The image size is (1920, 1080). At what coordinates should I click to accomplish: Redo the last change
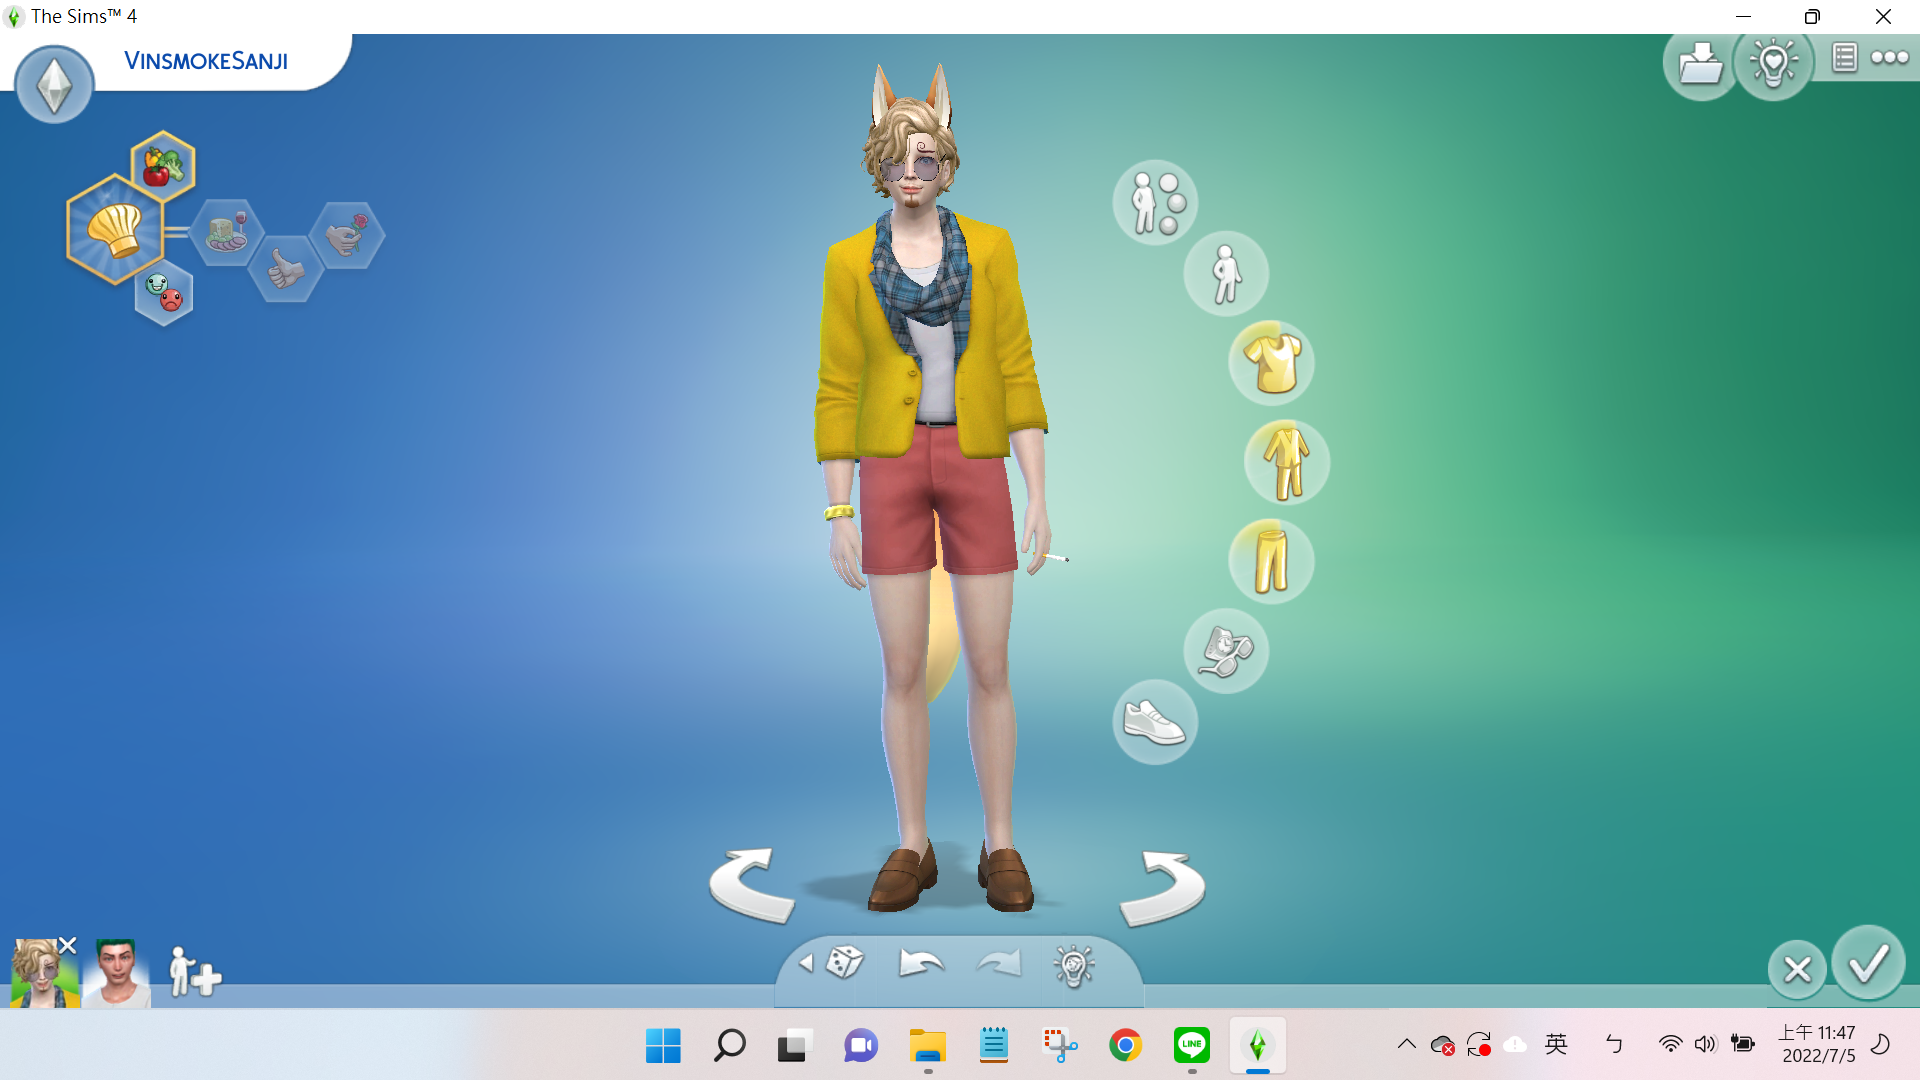click(x=998, y=963)
